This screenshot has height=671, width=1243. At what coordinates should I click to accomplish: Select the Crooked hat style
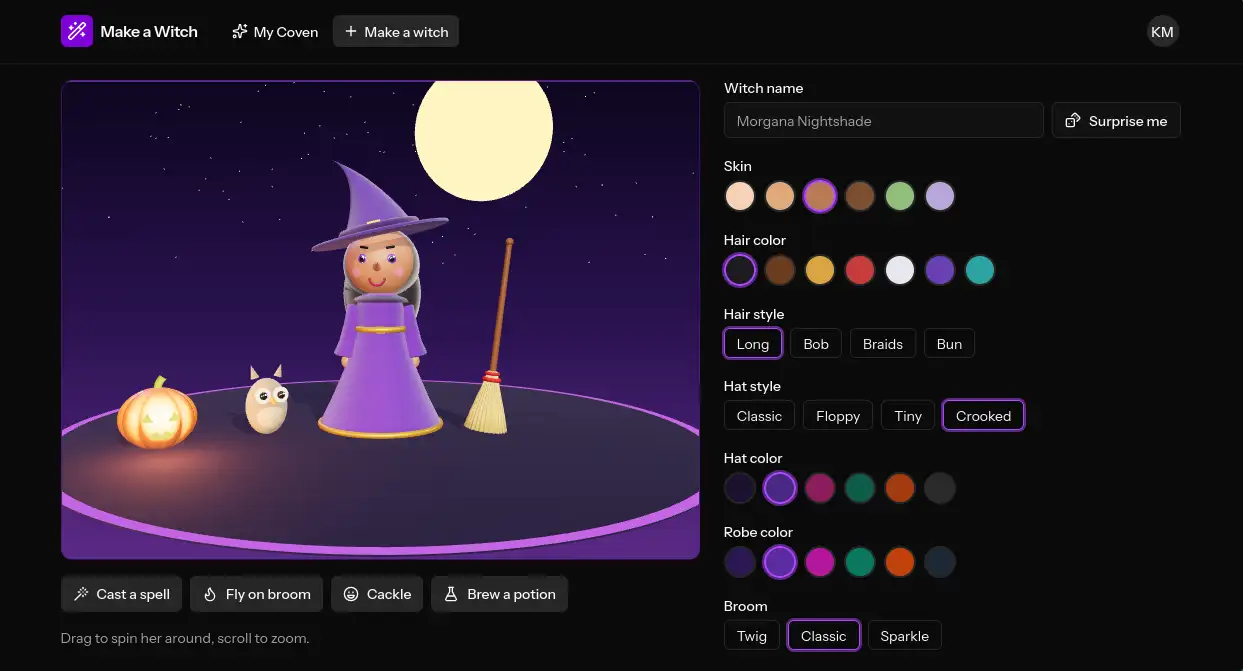(983, 416)
